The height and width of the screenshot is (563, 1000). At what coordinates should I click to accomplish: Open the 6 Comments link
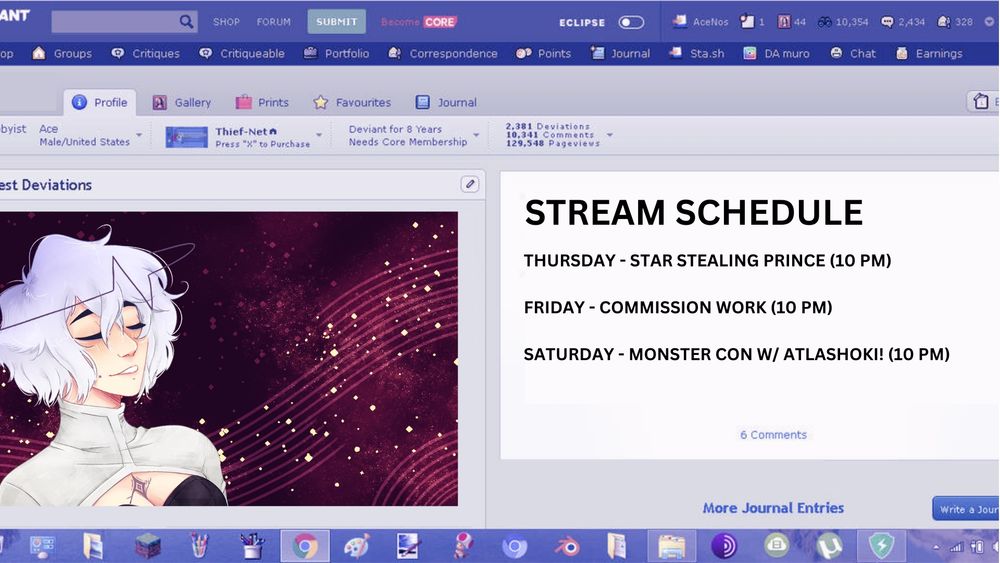click(773, 435)
